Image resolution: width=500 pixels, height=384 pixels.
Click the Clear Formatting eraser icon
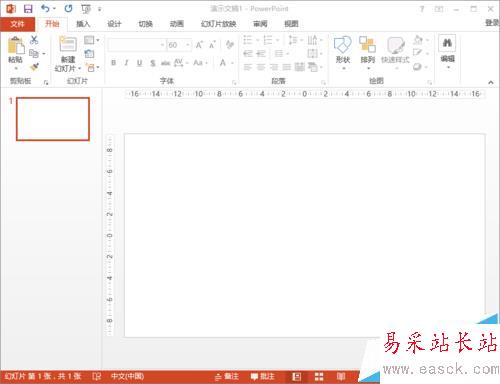pos(230,45)
